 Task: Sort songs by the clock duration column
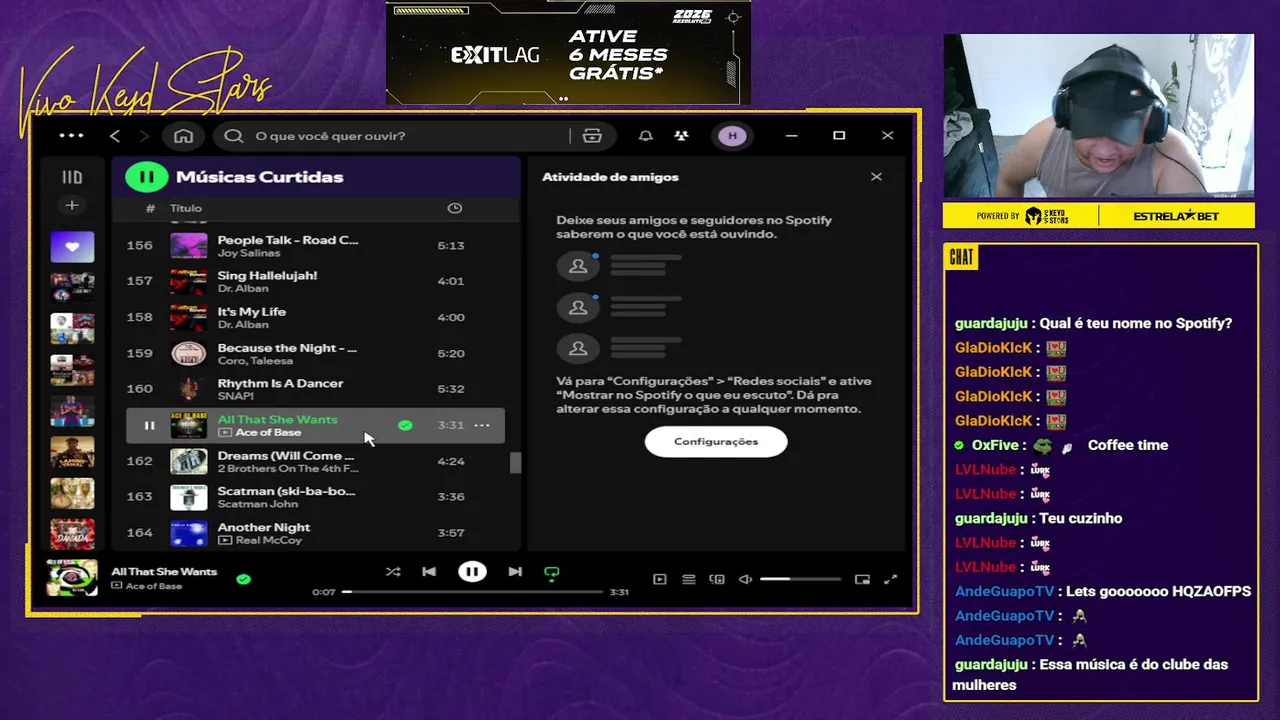(454, 208)
